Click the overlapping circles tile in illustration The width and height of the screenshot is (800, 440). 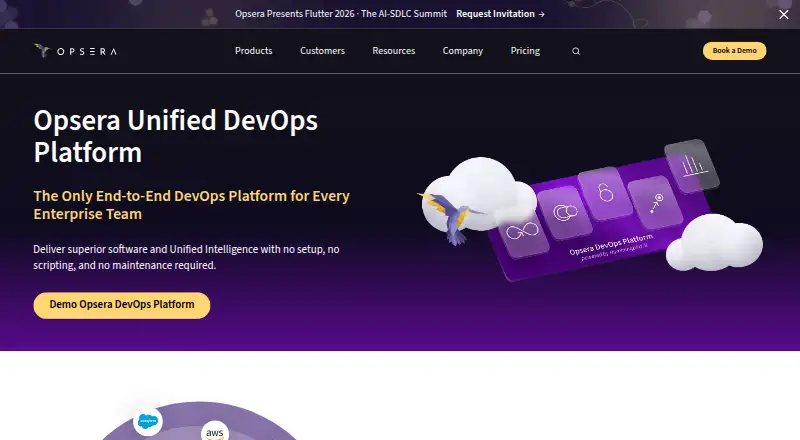tap(565, 212)
